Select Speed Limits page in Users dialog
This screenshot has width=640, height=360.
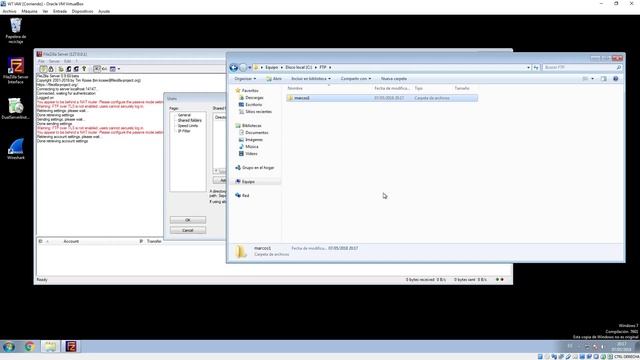point(188,126)
